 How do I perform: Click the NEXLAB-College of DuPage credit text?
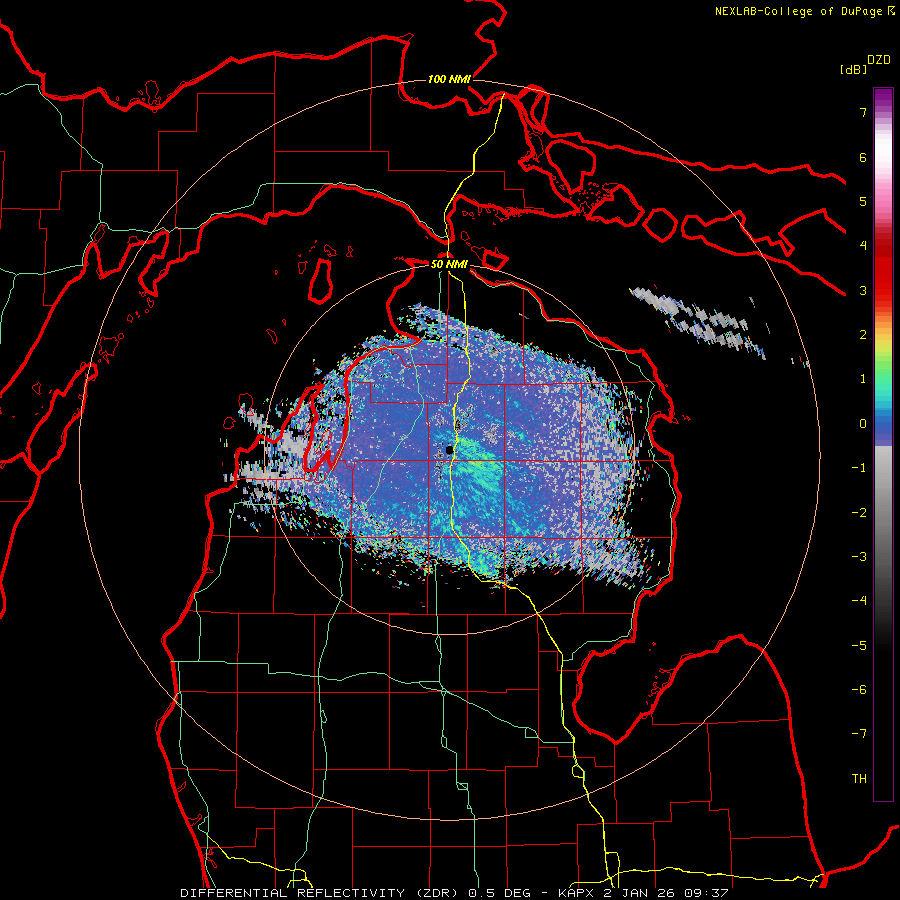pos(804,11)
